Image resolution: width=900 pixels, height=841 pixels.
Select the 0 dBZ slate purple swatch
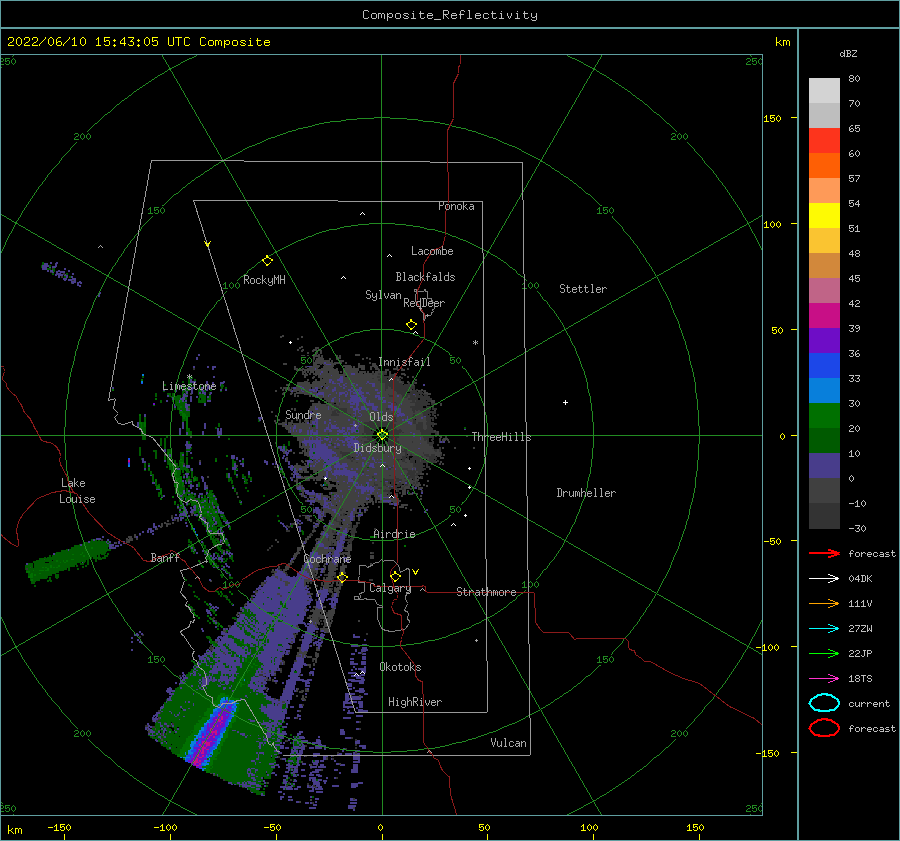824,466
